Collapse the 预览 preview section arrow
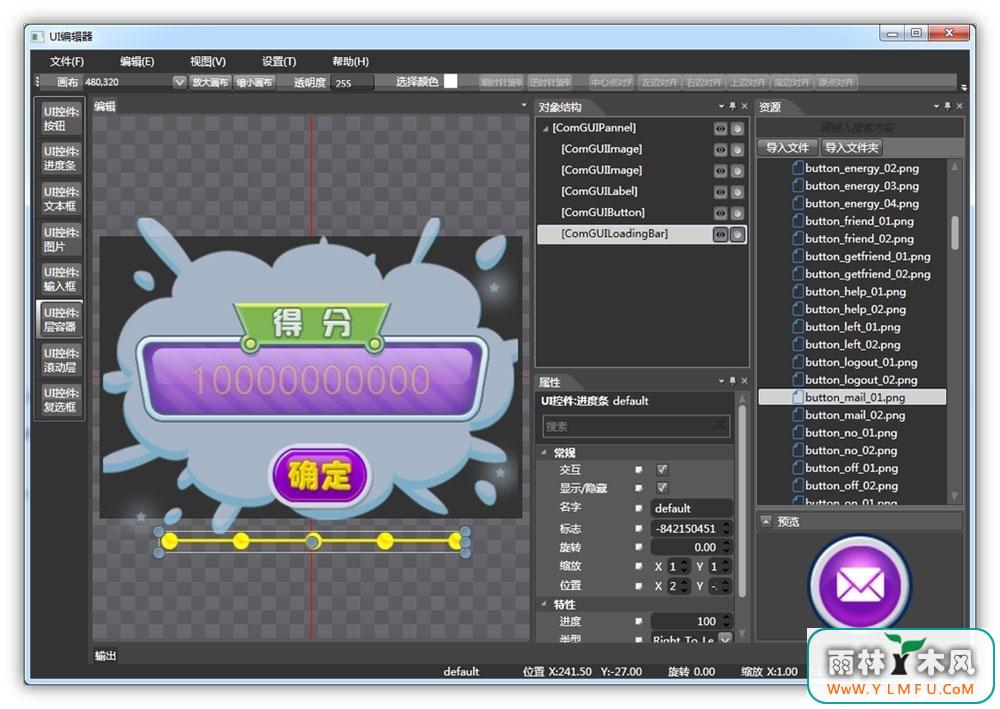This screenshot has width=1000, height=709. click(766, 521)
